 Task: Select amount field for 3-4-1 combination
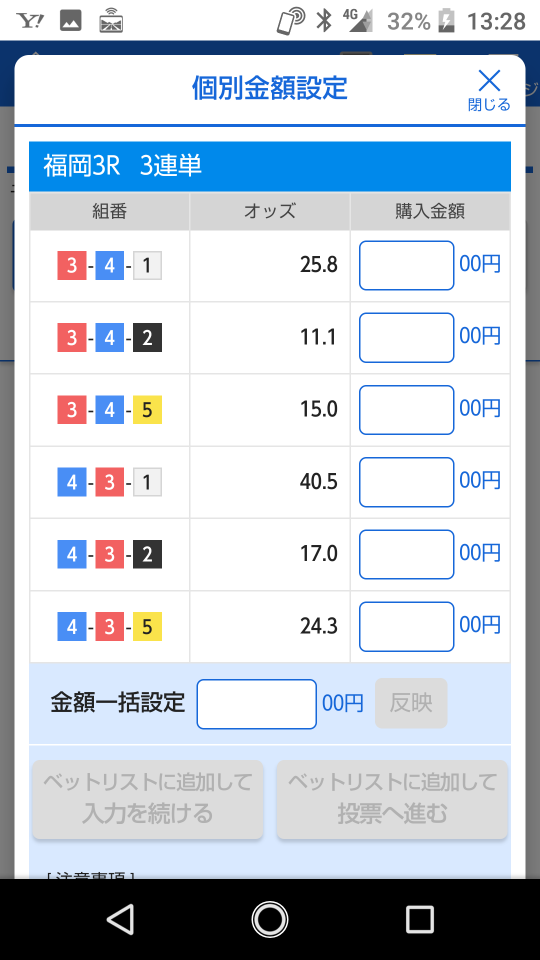tap(407, 265)
